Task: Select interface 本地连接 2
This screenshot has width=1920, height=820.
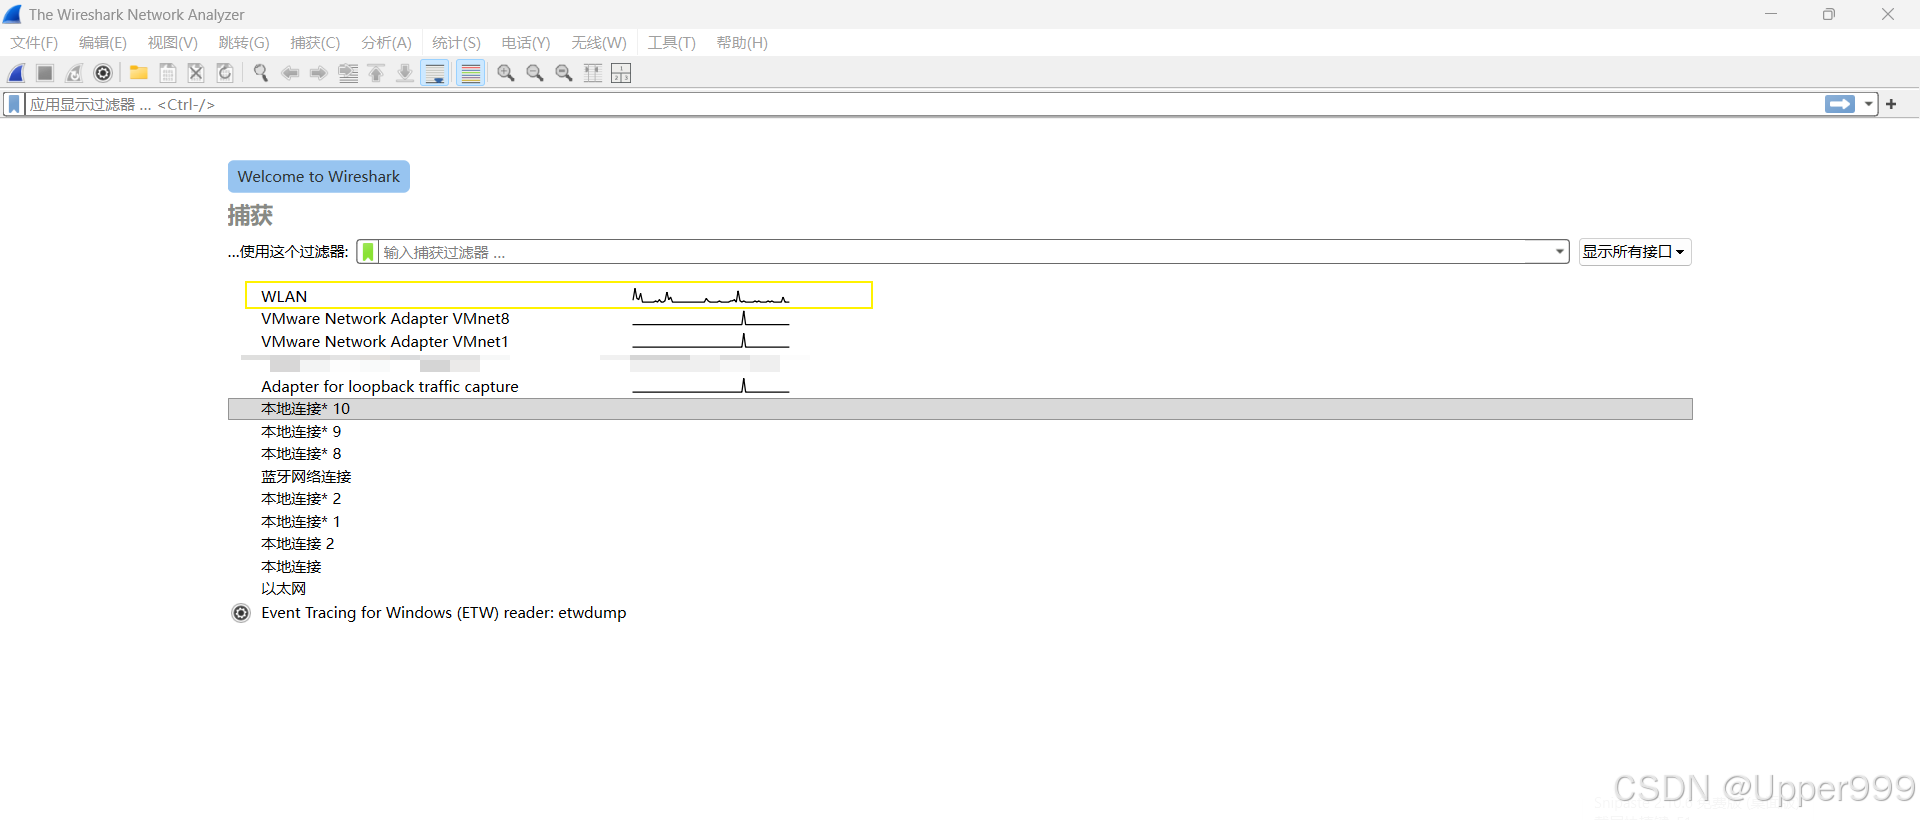Action: pyautogui.click(x=298, y=544)
